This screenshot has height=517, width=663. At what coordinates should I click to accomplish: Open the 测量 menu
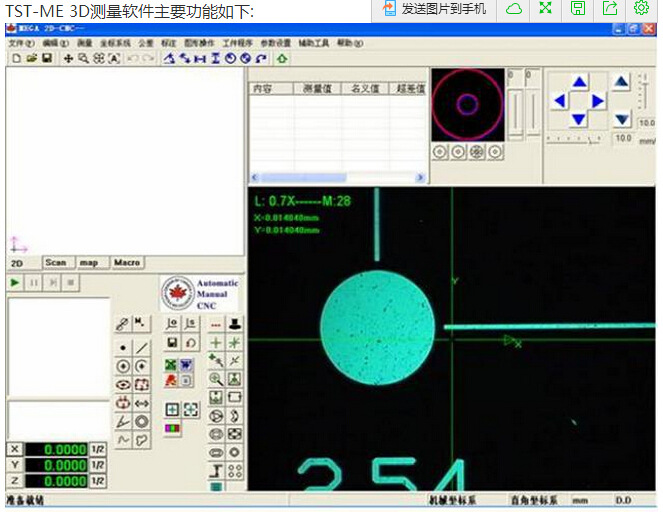(85, 43)
